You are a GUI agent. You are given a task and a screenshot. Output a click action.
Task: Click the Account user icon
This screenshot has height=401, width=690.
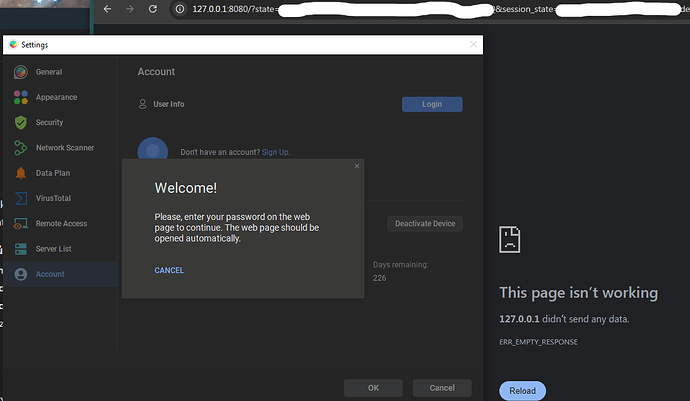[x=20, y=274]
